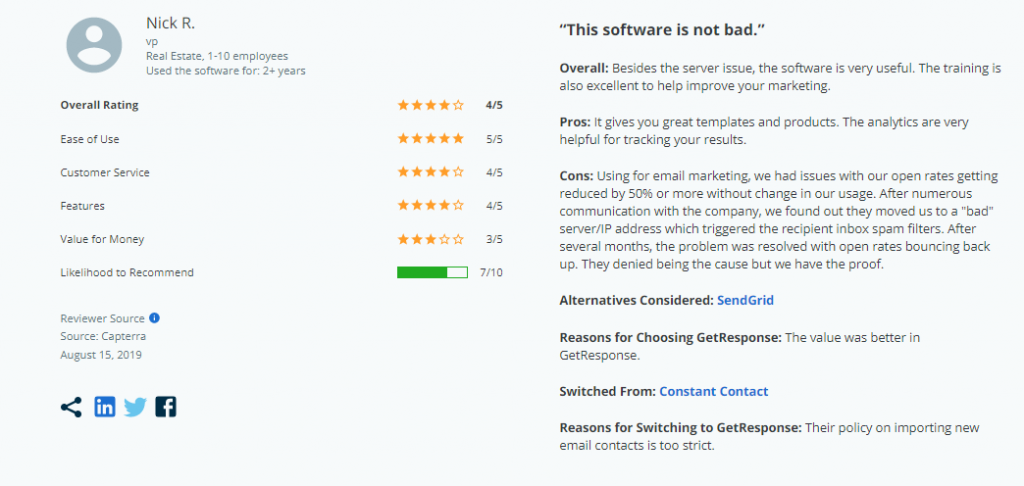Image resolution: width=1024 pixels, height=486 pixels.
Task: Click the Overall Rating stars
Action: tap(431, 105)
